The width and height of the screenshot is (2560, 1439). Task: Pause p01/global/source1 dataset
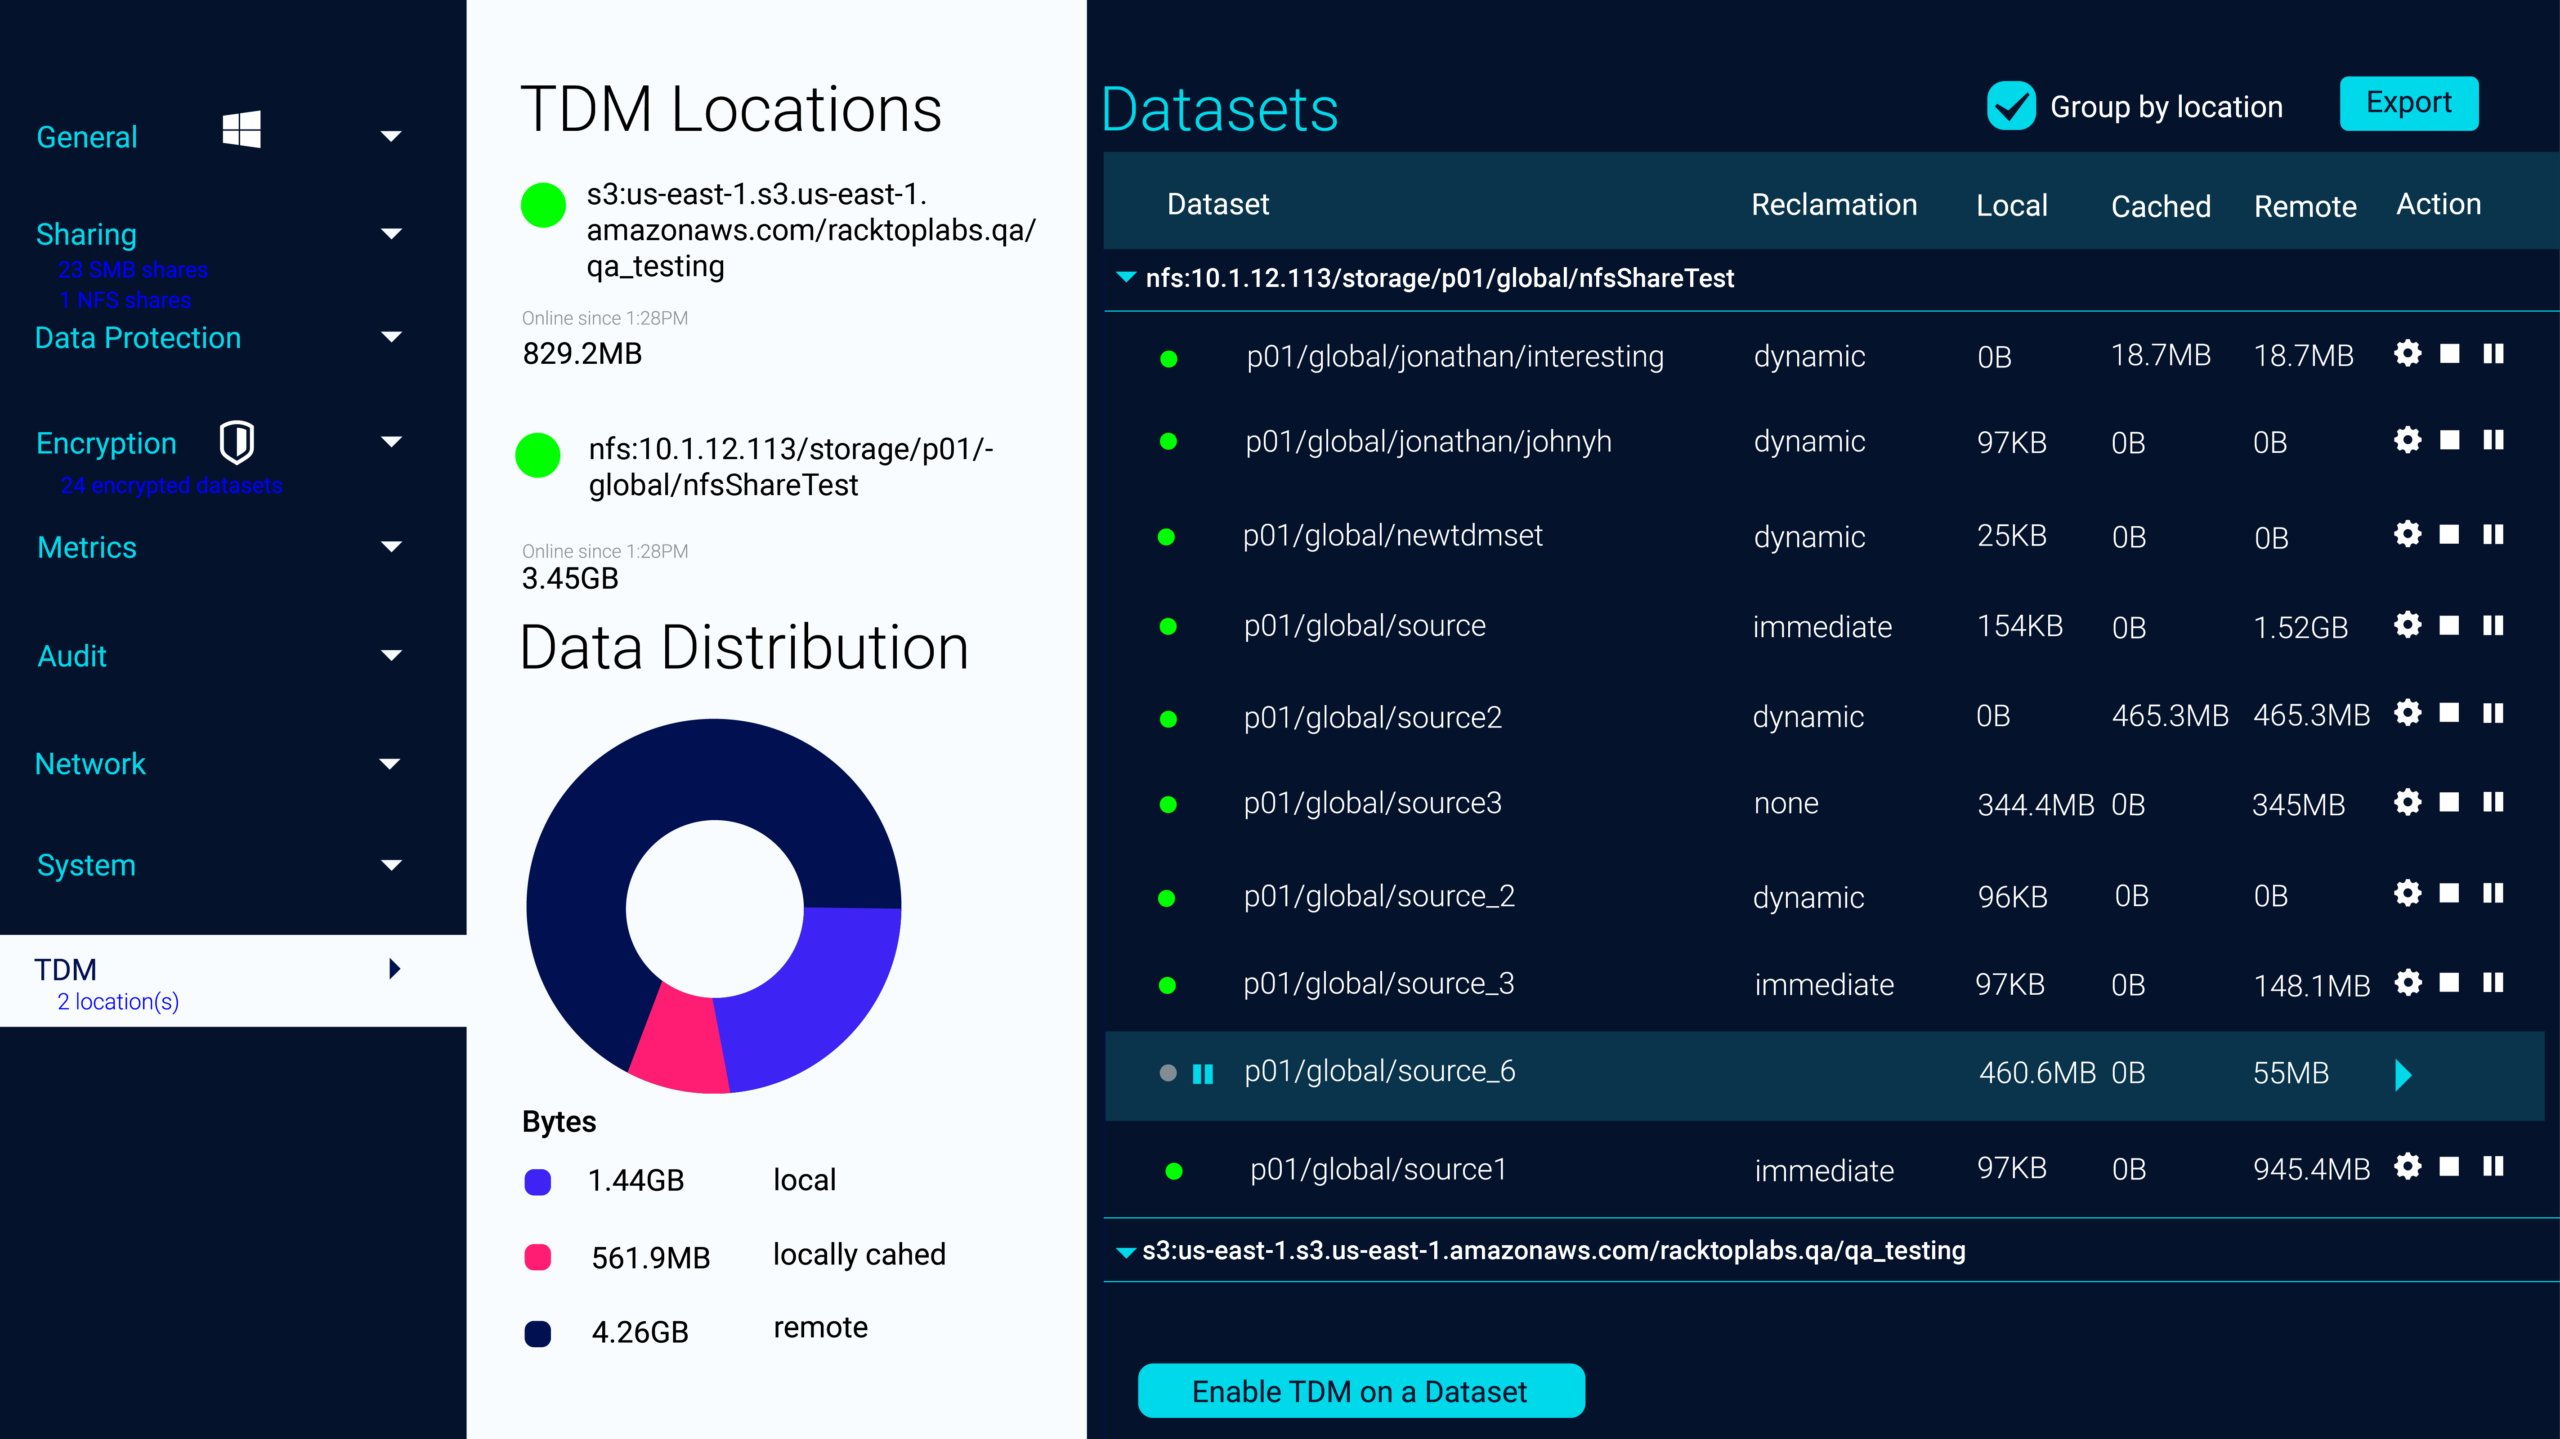[x=2493, y=1166]
